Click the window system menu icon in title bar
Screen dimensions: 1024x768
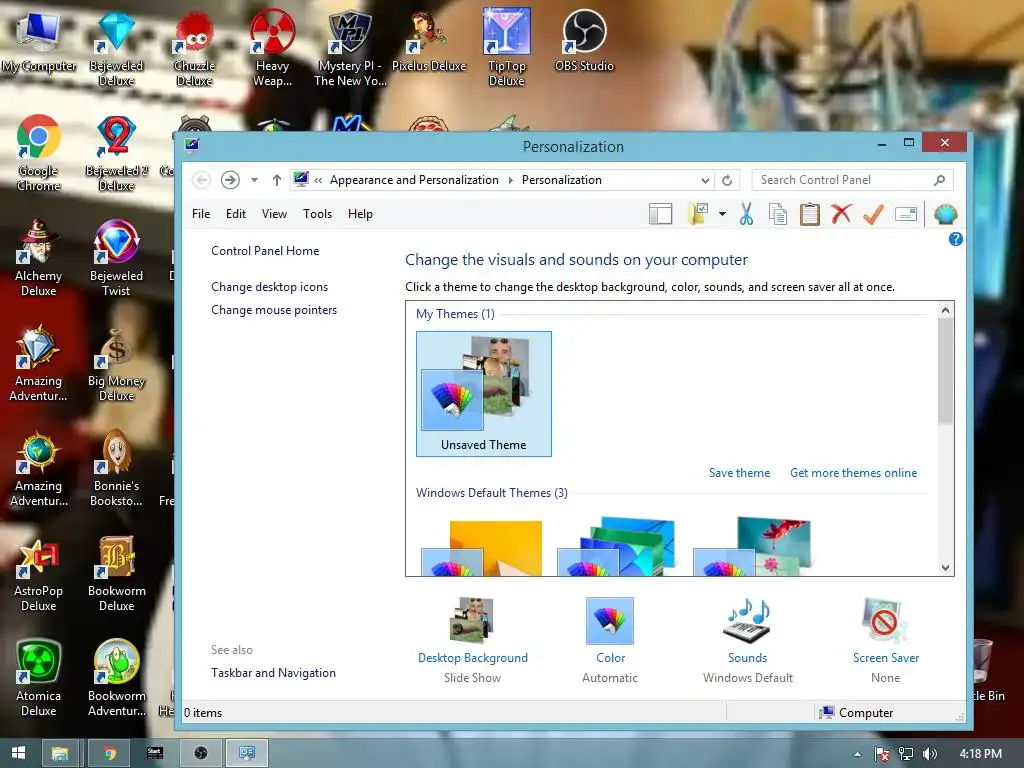[x=191, y=145]
